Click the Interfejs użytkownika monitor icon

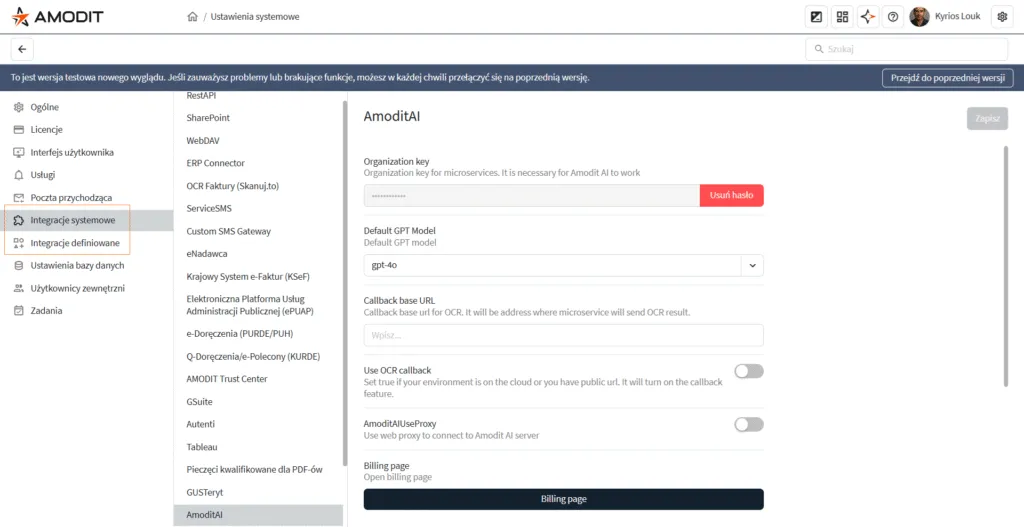[18, 153]
